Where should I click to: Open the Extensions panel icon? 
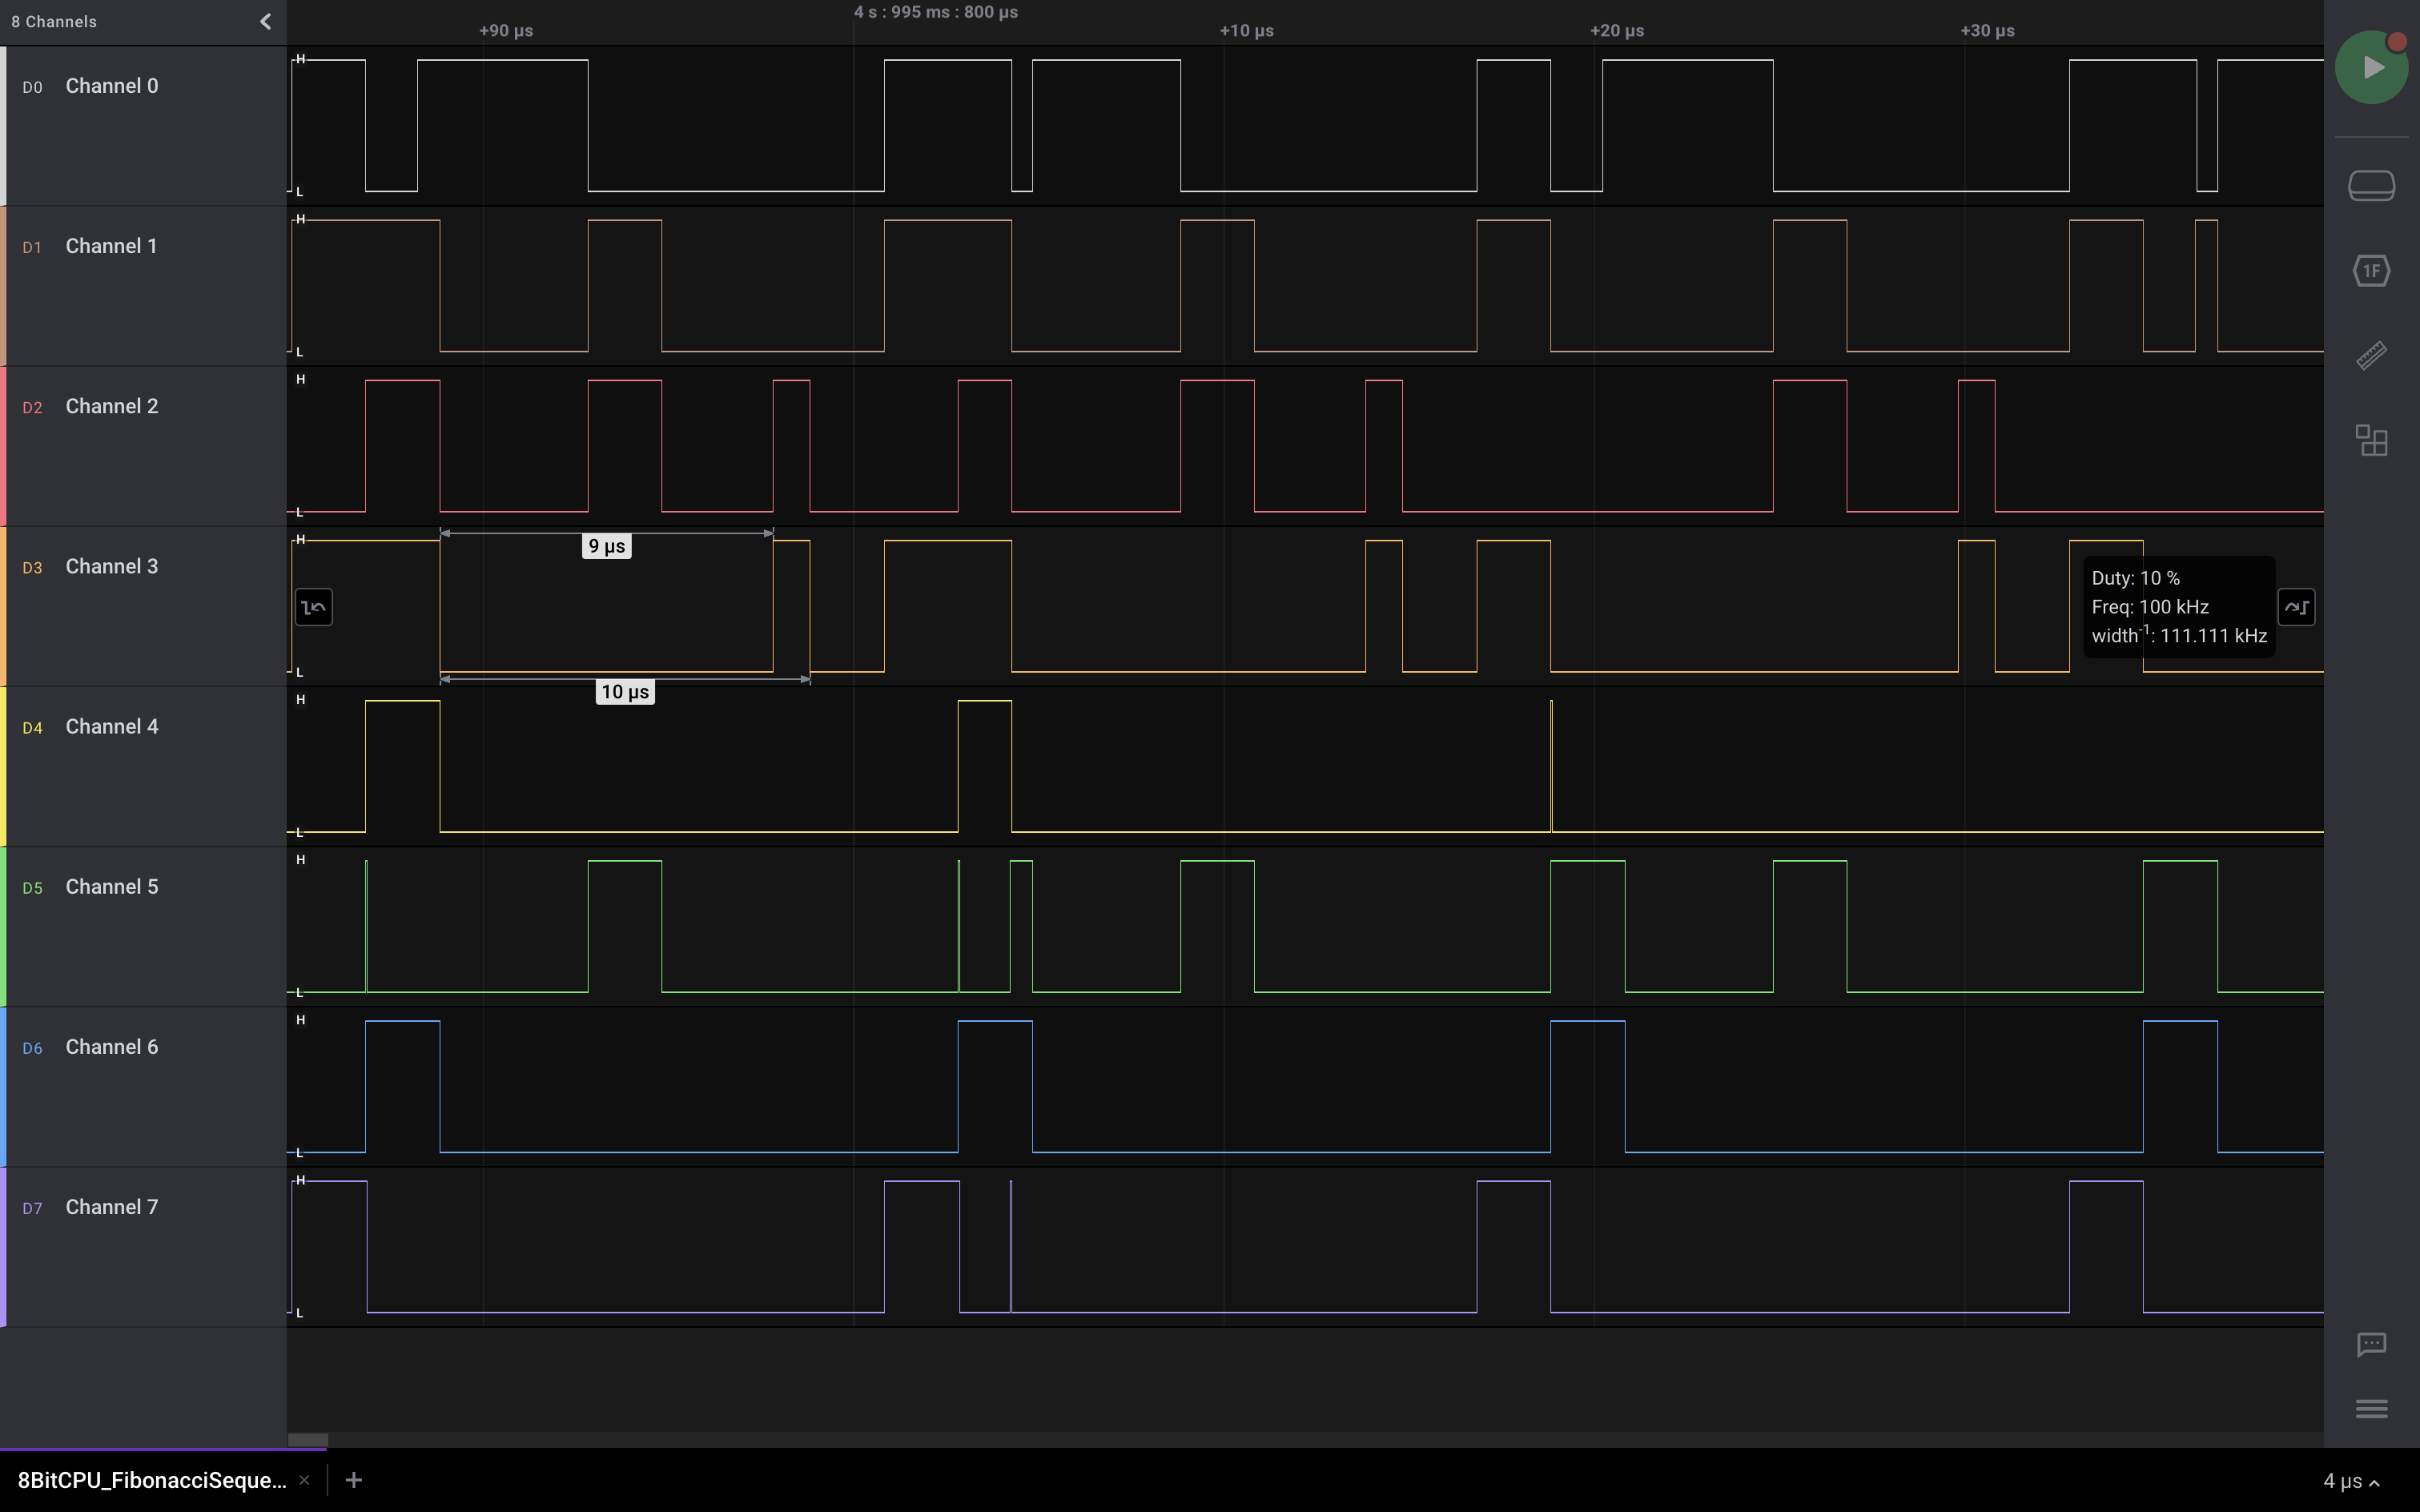(2371, 440)
